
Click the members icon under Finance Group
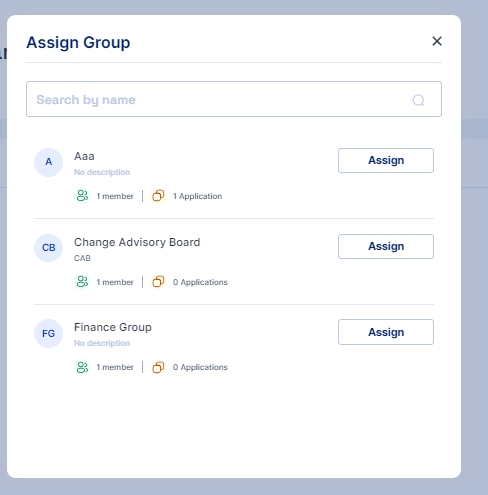pyautogui.click(x=82, y=367)
